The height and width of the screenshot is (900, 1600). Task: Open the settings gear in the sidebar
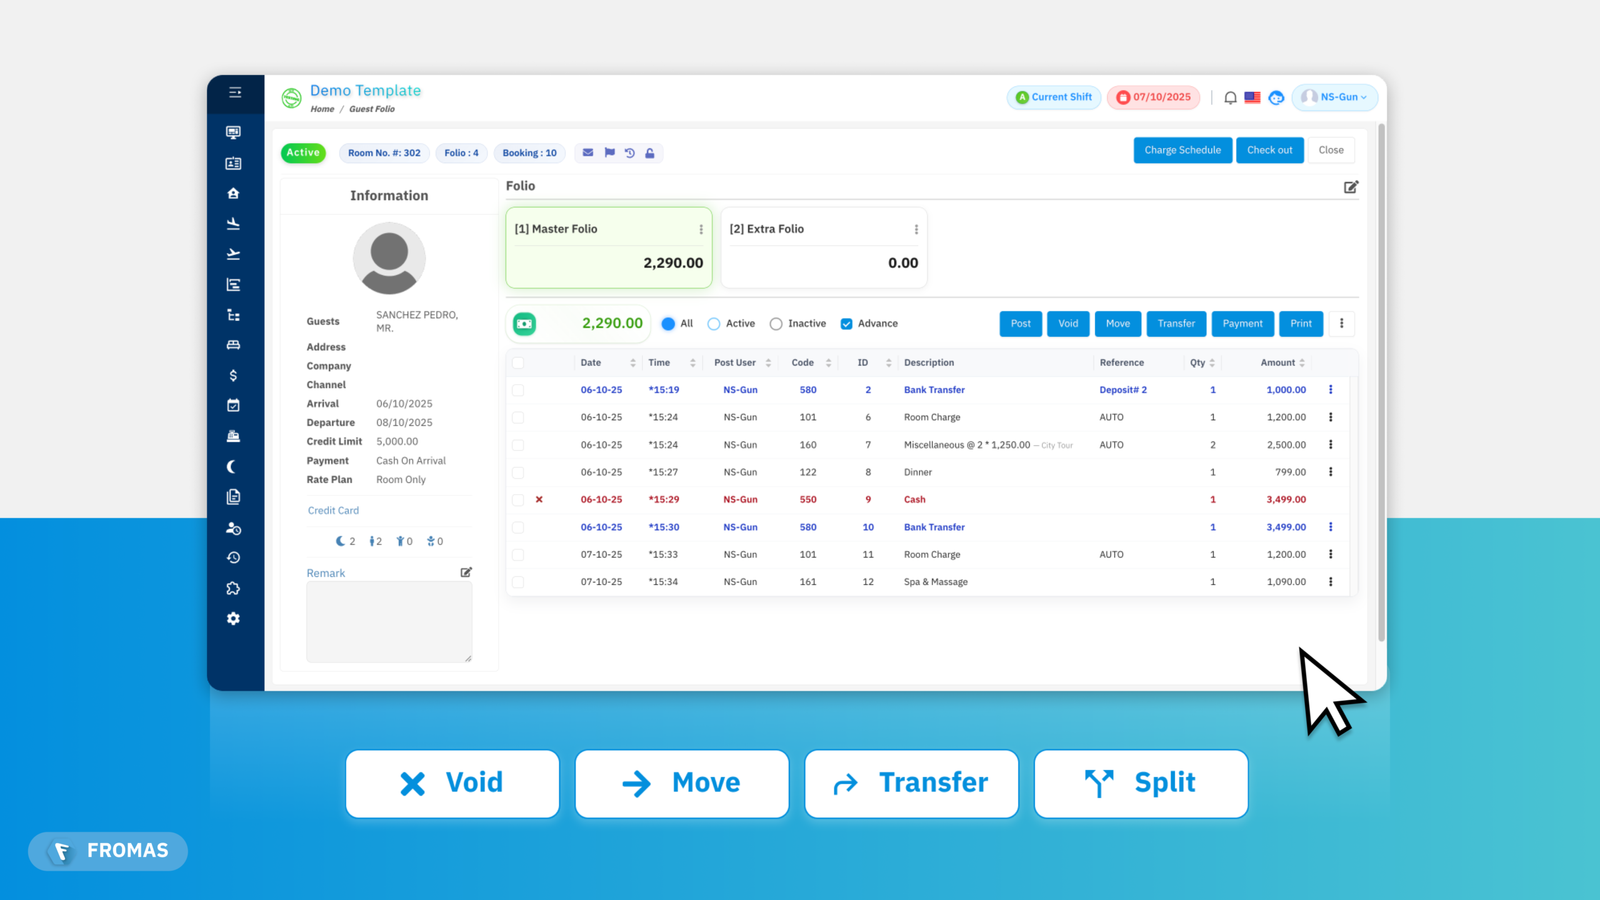tap(233, 618)
